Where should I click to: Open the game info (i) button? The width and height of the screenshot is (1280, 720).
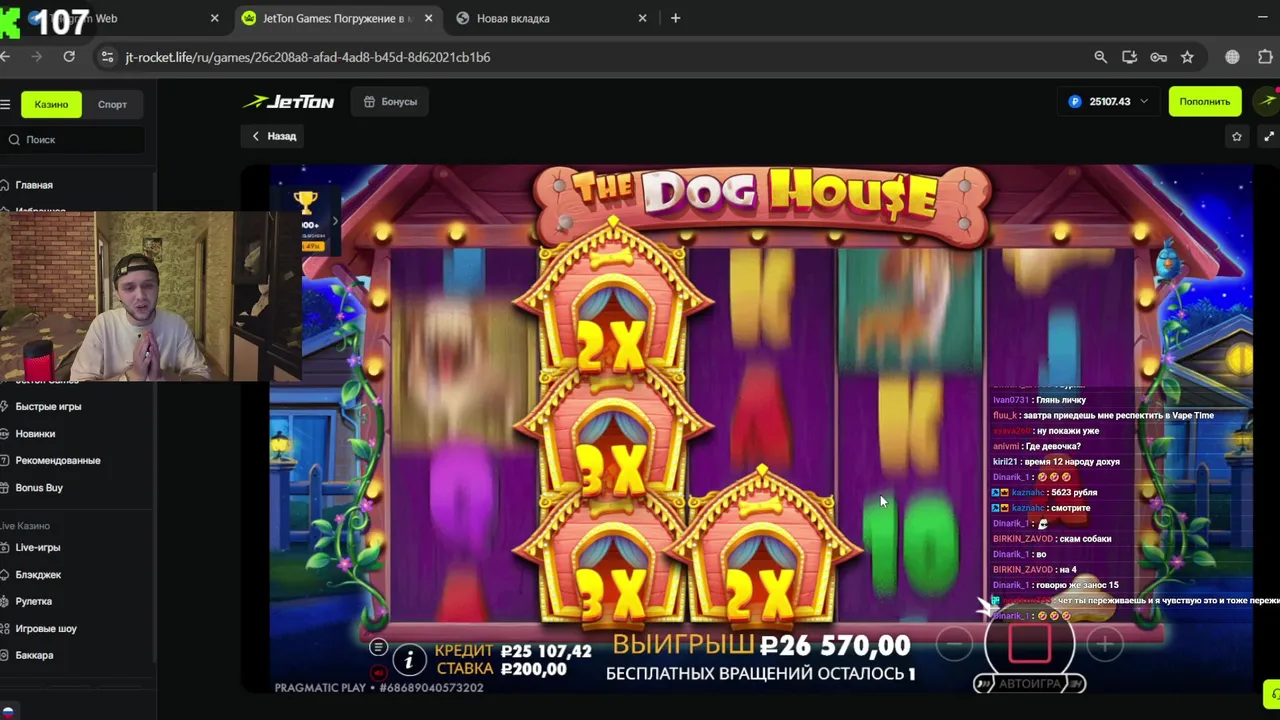(408, 659)
